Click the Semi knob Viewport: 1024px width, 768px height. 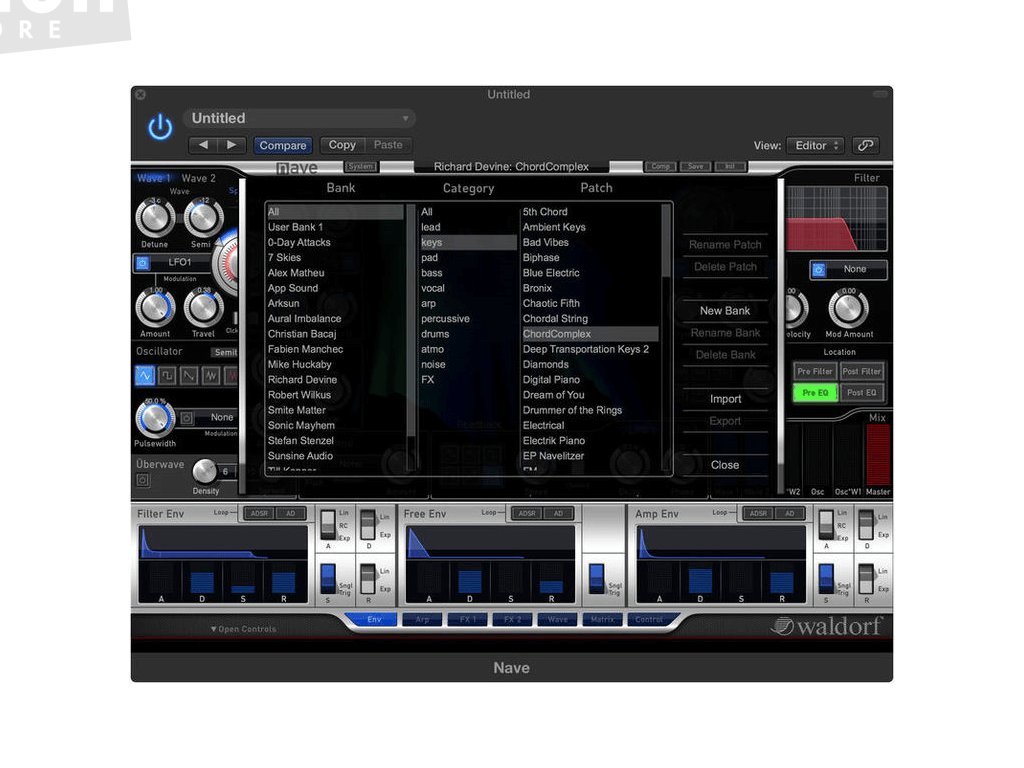pos(204,218)
